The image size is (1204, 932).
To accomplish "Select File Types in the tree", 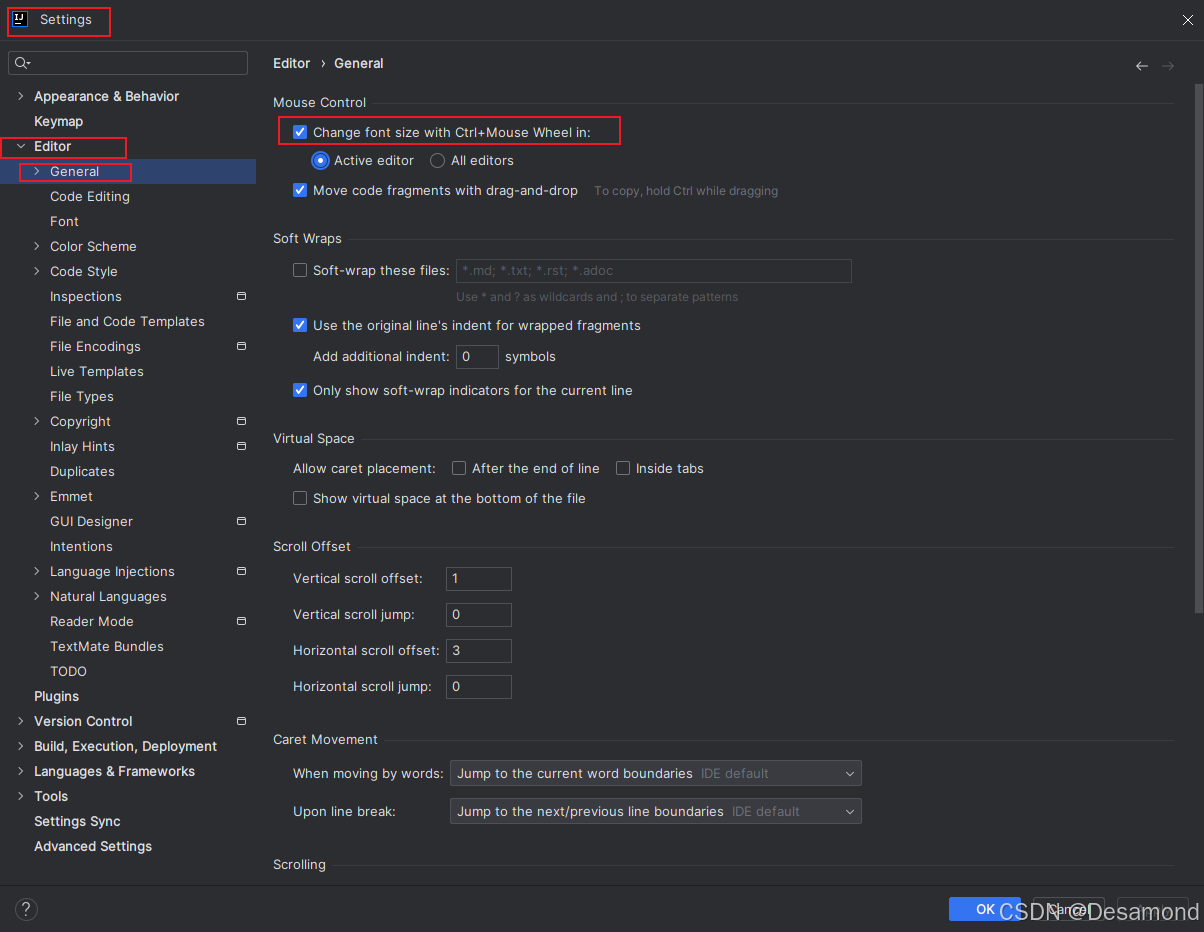I will point(82,396).
